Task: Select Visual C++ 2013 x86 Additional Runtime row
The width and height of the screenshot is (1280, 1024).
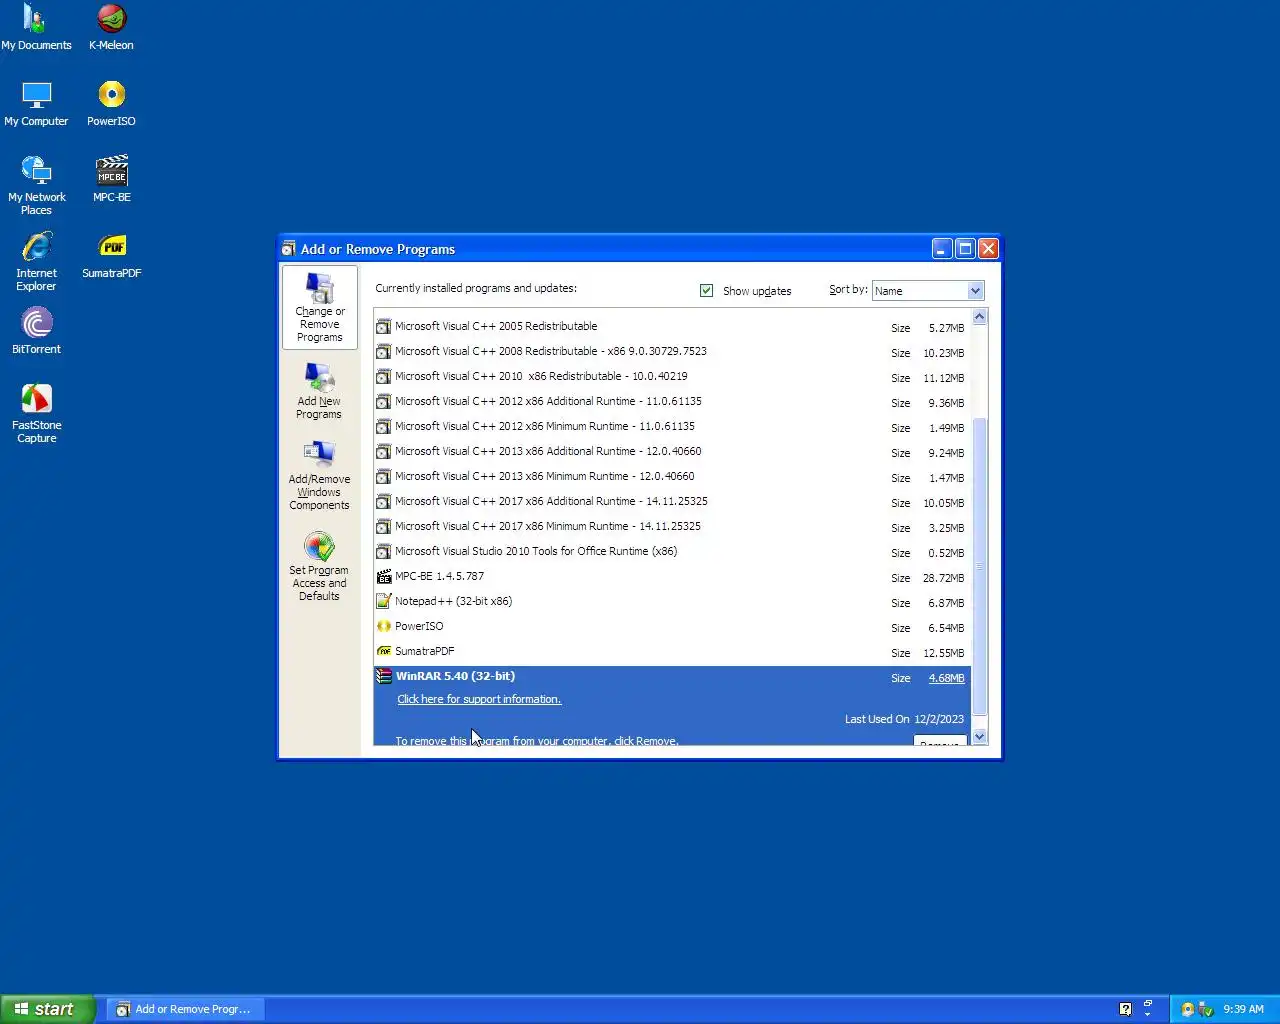Action: [x=671, y=451]
